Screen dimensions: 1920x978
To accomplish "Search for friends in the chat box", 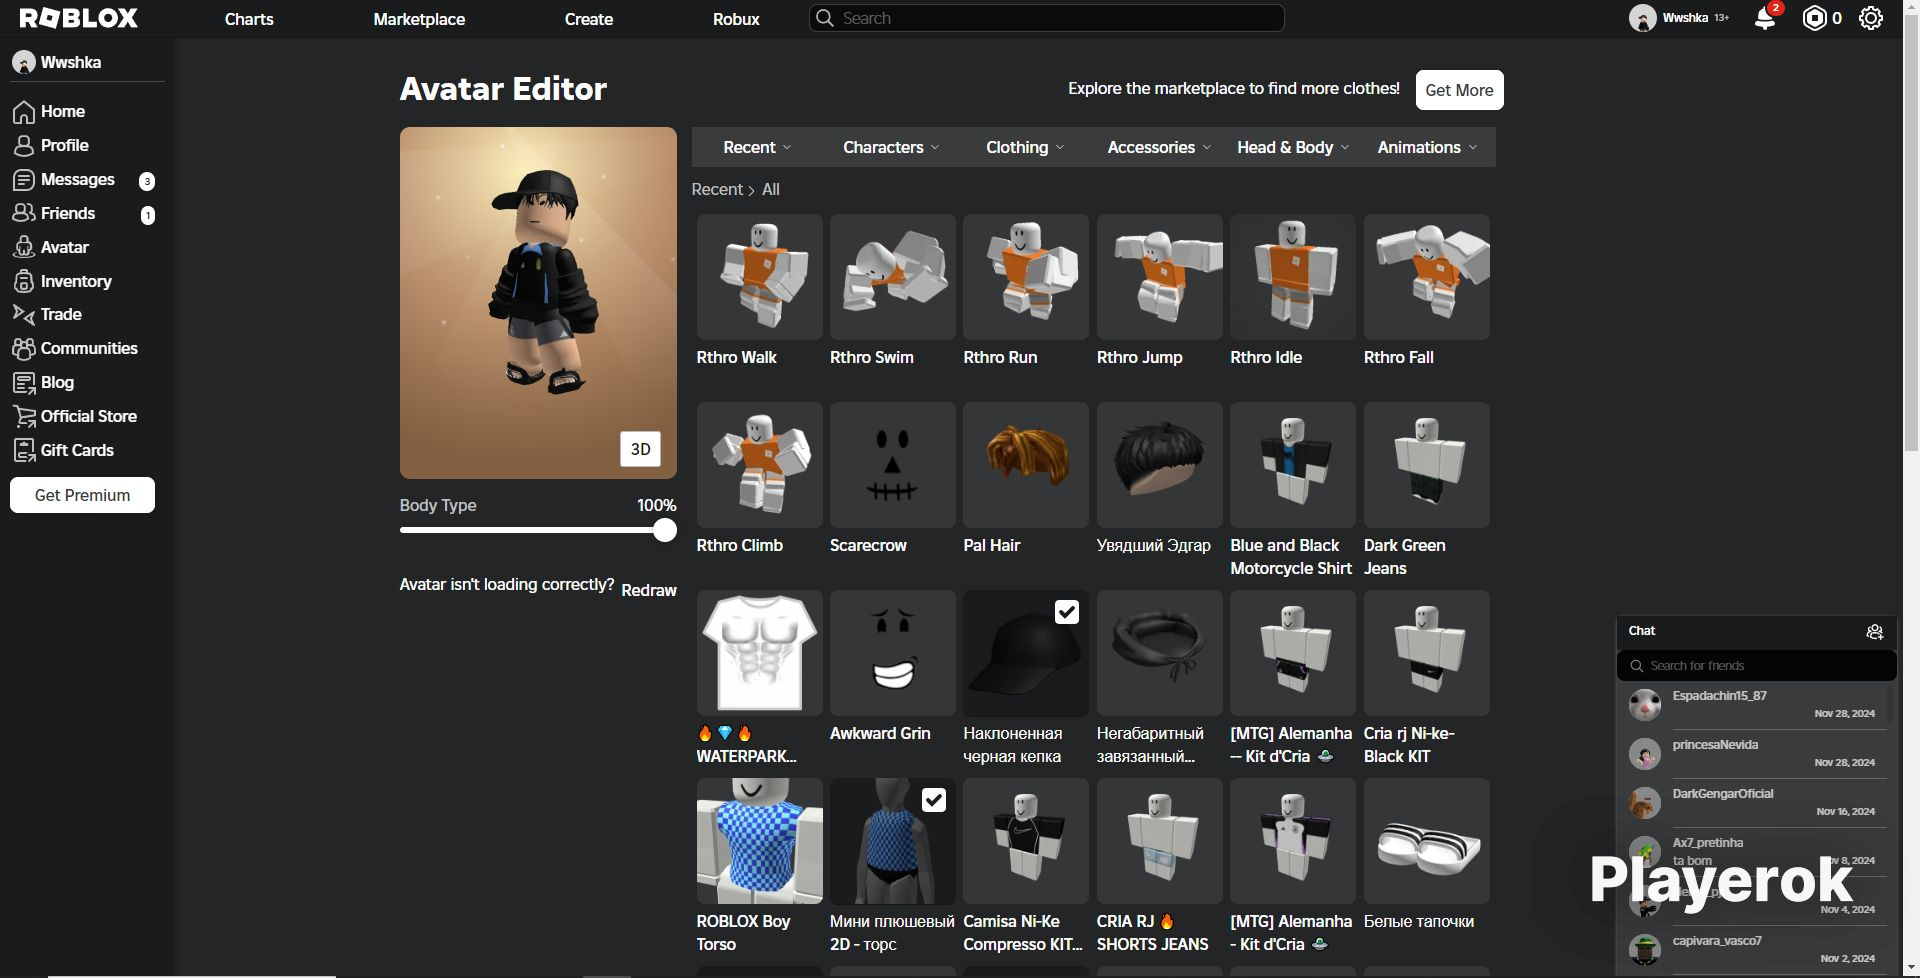I will (1757, 665).
